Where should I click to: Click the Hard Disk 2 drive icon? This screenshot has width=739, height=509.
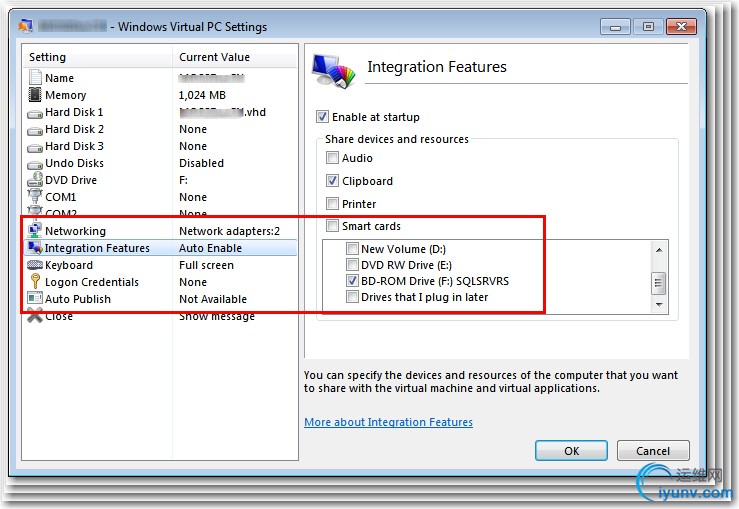pos(35,131)
